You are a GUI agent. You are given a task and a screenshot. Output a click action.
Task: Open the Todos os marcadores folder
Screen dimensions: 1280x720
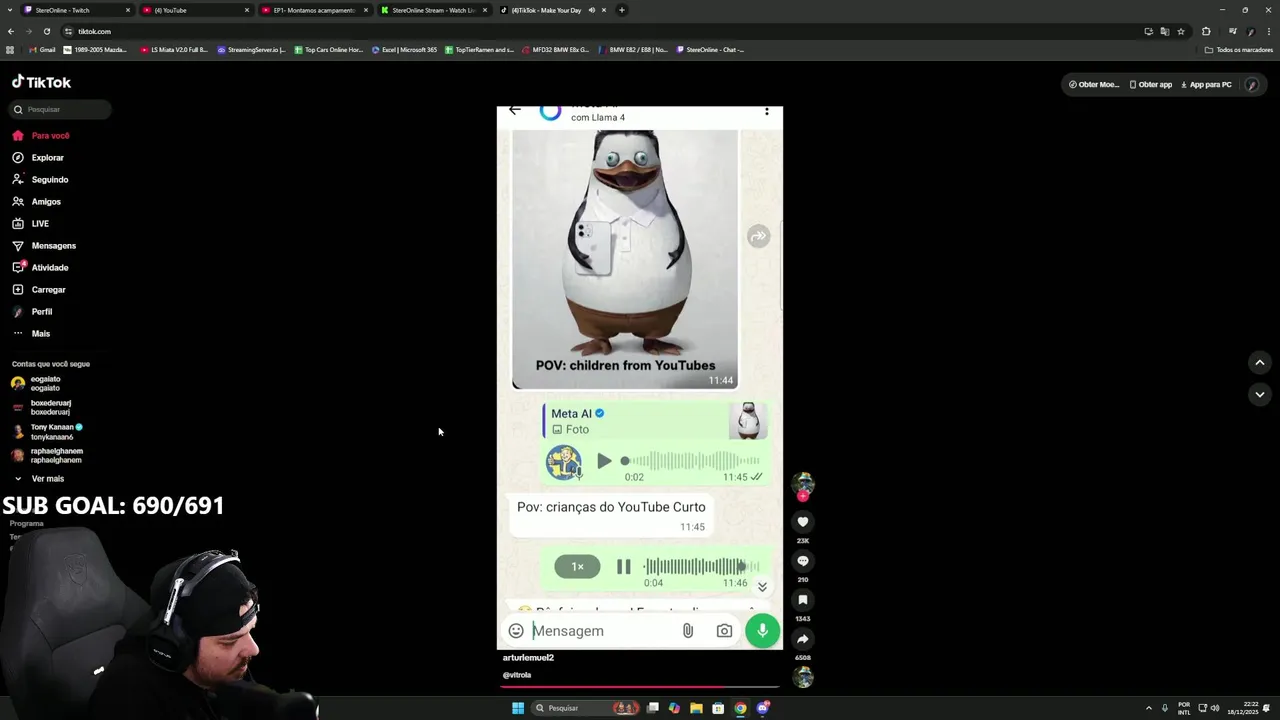point(1239,49)
